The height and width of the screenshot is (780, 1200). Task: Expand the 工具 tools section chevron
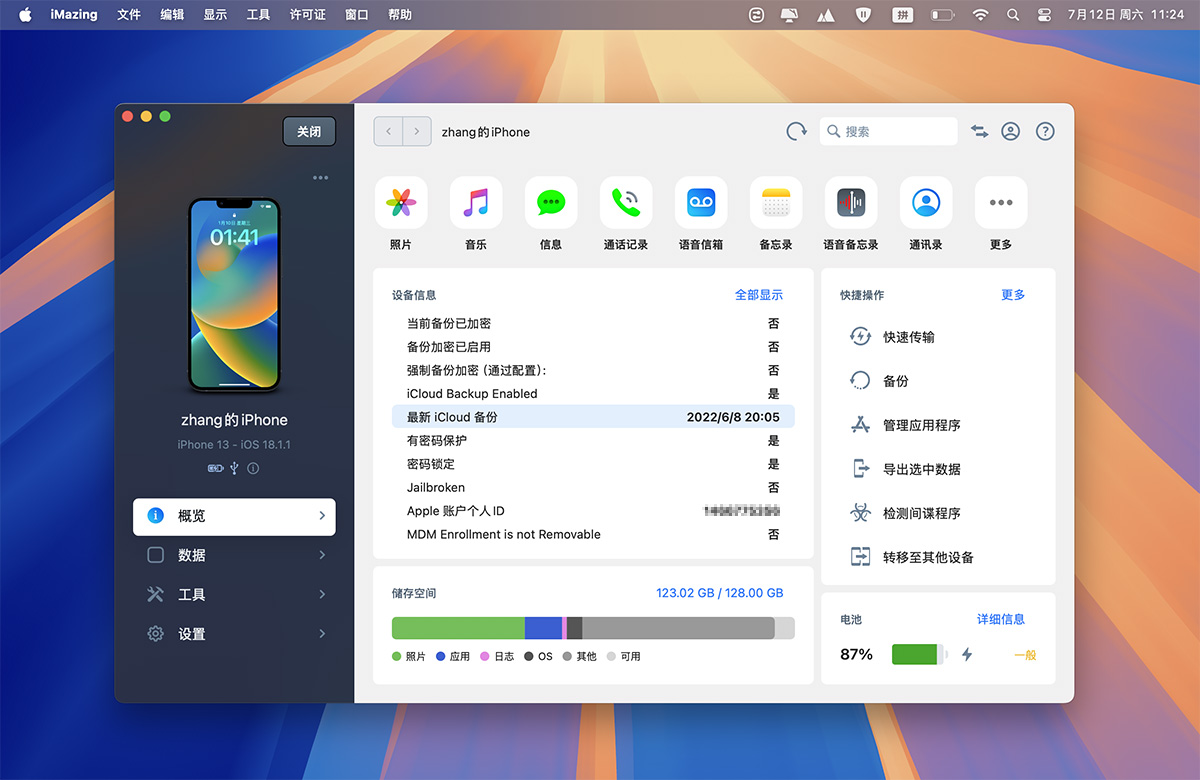pyautogui.click(x=322, y=594)
